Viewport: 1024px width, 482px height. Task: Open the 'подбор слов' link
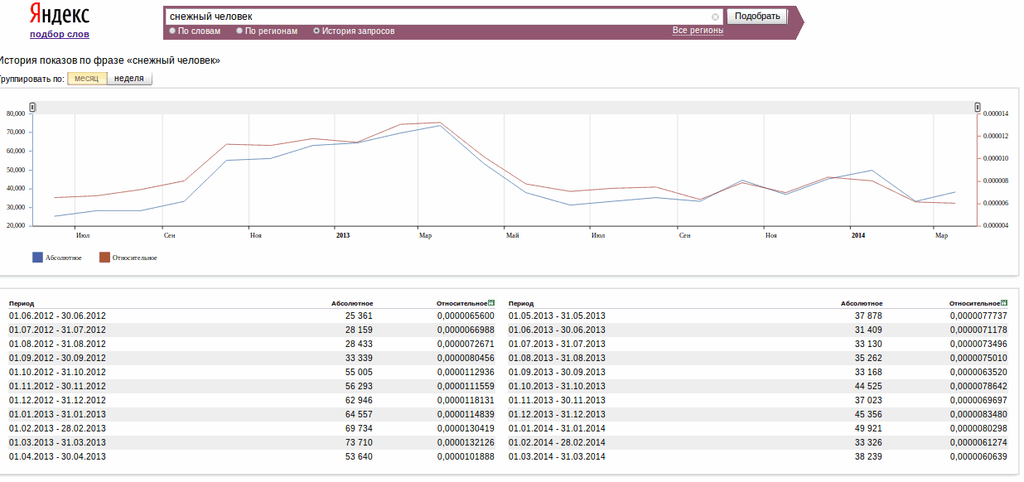(x=59, y=34)
